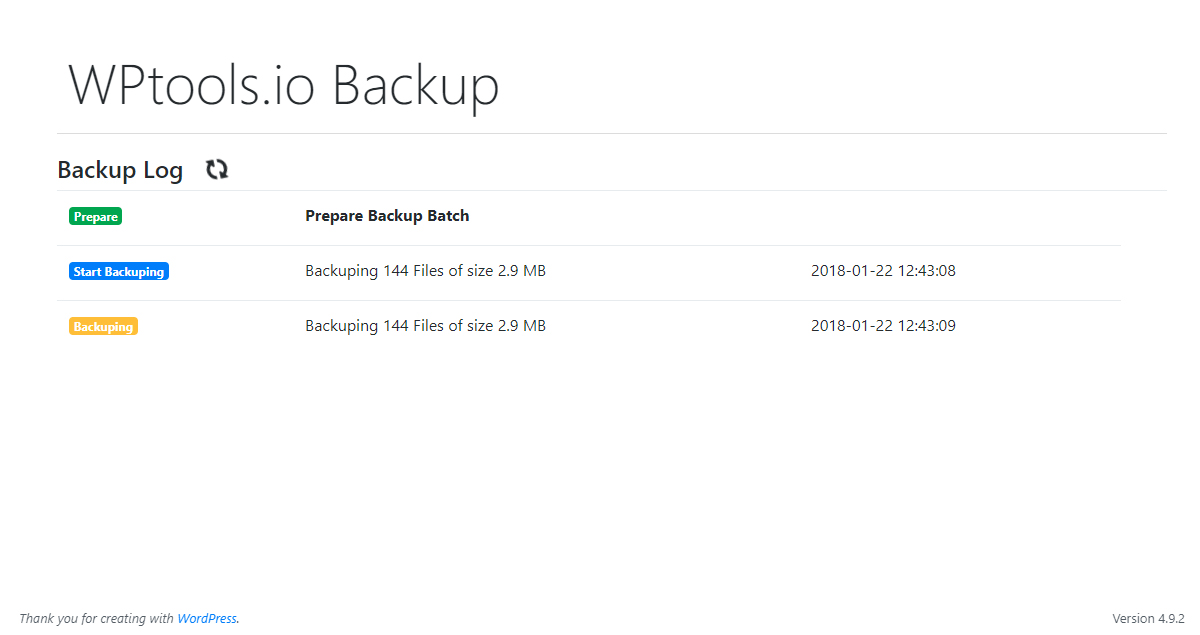Click the Backup Log heading
This screenshot has height=635, width=1200.
[x=120, y=170]
